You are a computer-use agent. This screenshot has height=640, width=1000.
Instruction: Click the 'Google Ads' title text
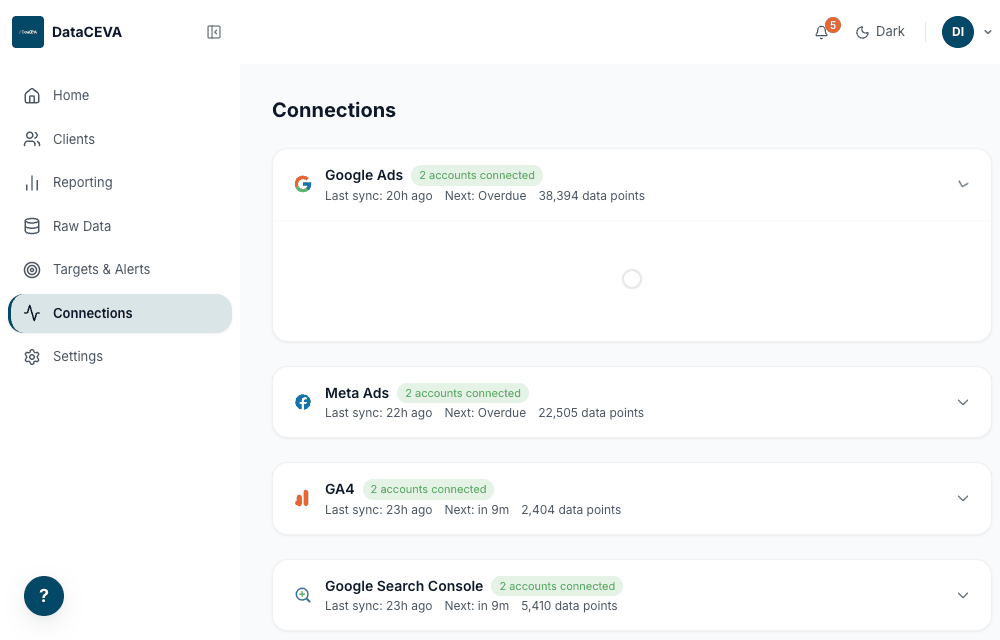(364, 175)
